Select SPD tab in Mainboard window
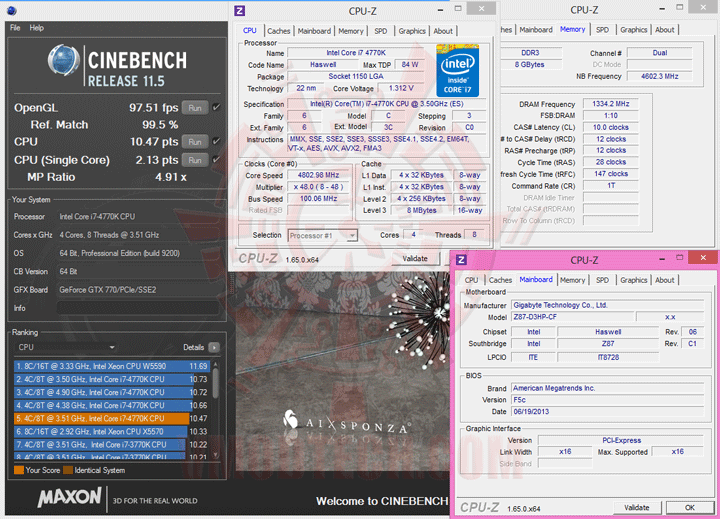Image resolution: width=720 pixels, height=519 pixels. 602,280
